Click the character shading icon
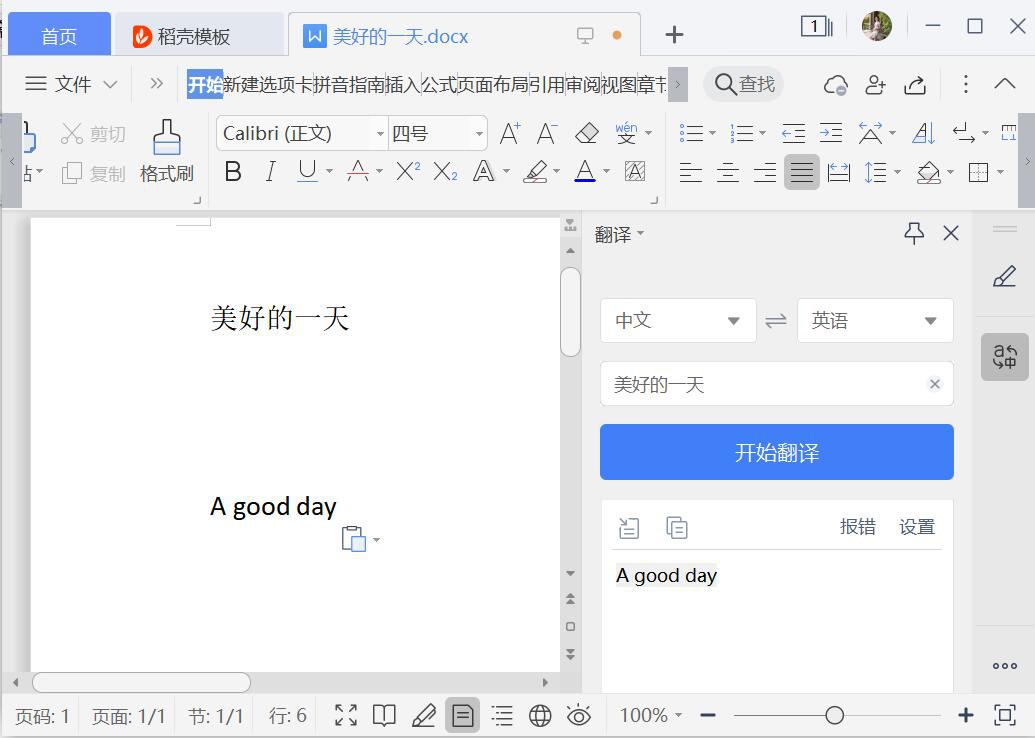1035x738 pixels. [x=635, y=172]
